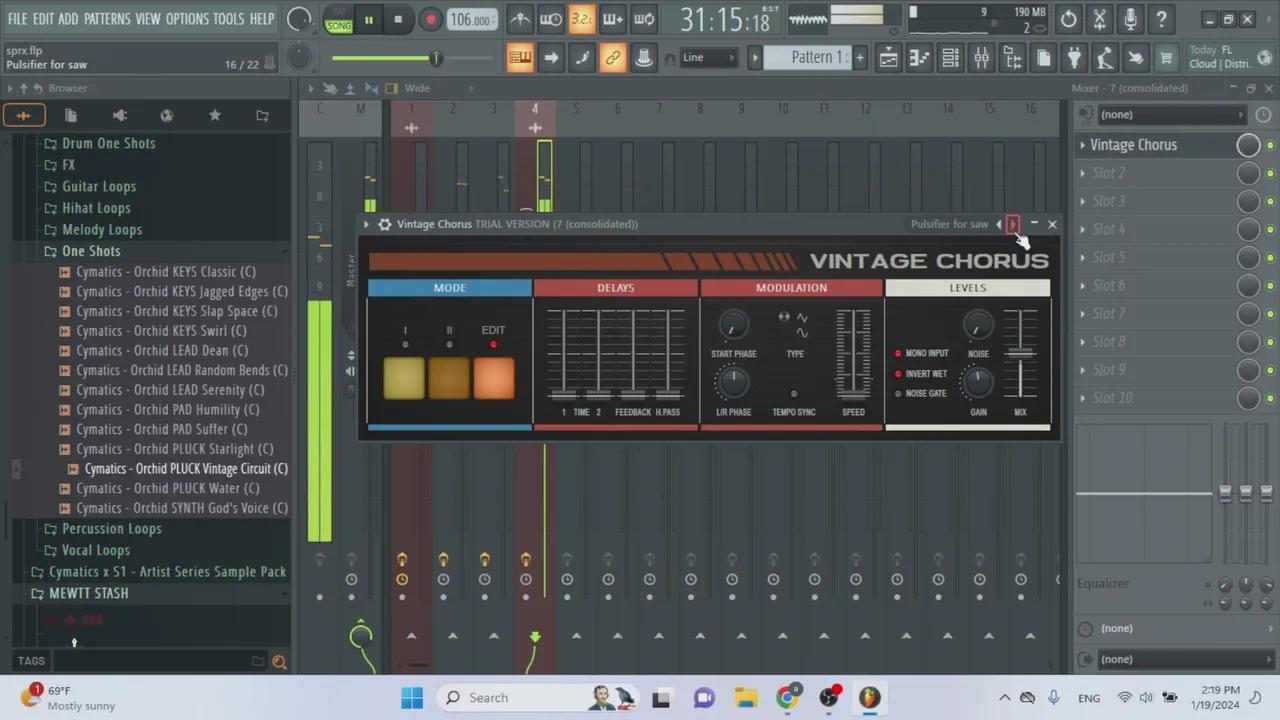1280x720 pixels.
Task: Open the OPTIONS menu
Action: (187, 19)
